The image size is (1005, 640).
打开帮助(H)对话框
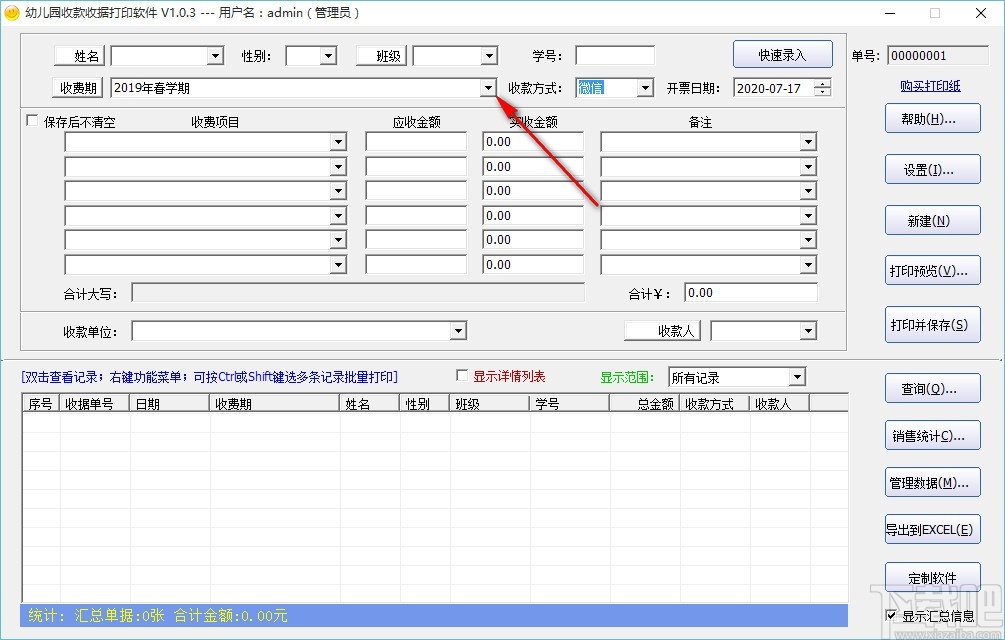pos(932,118)
